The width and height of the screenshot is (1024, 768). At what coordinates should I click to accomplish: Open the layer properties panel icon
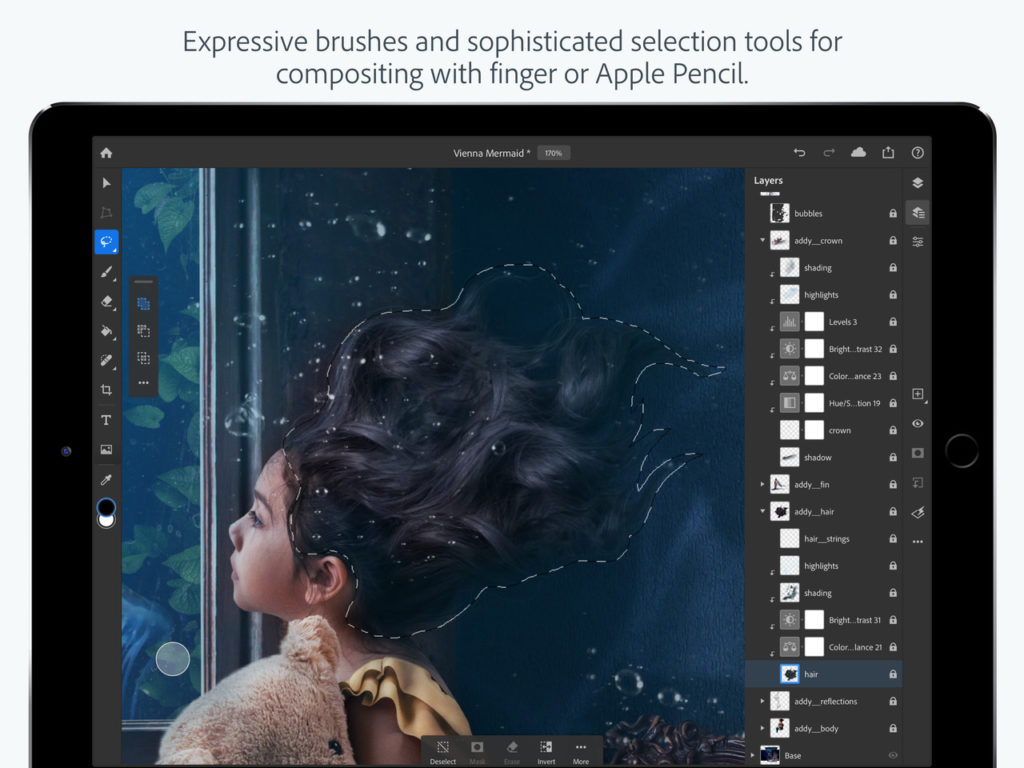(918, 212)
